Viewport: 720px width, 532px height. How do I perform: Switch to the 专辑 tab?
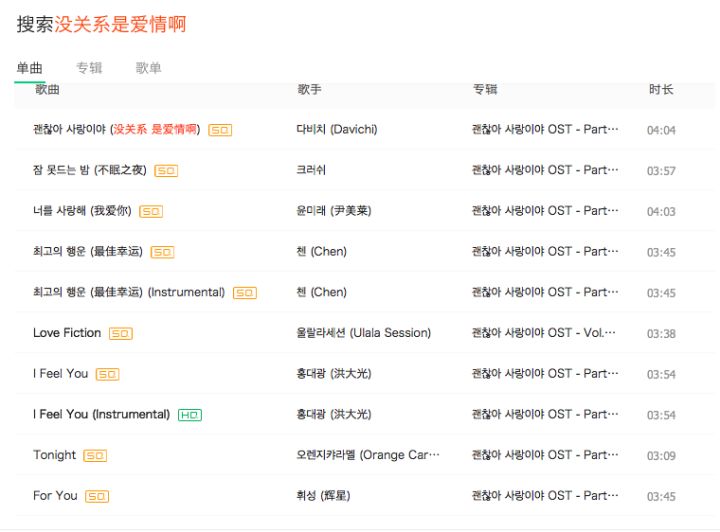point(89,68)
